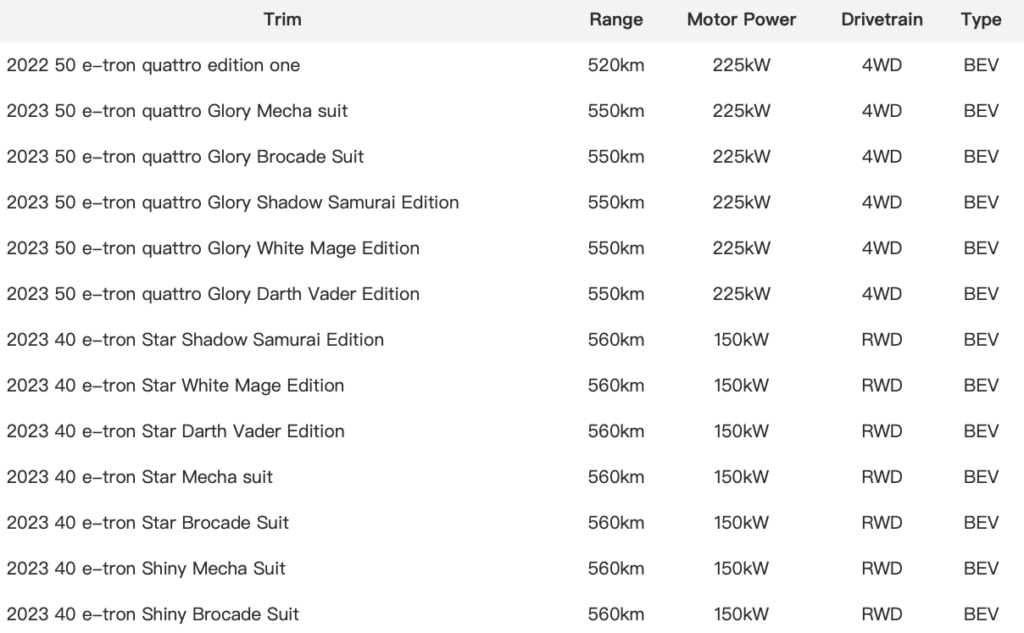Viewport: 1024px width, 633px height.
Task: Click 40 e-tron Star Shadow Samurai Edition
Action: click(x=195, y=340)
